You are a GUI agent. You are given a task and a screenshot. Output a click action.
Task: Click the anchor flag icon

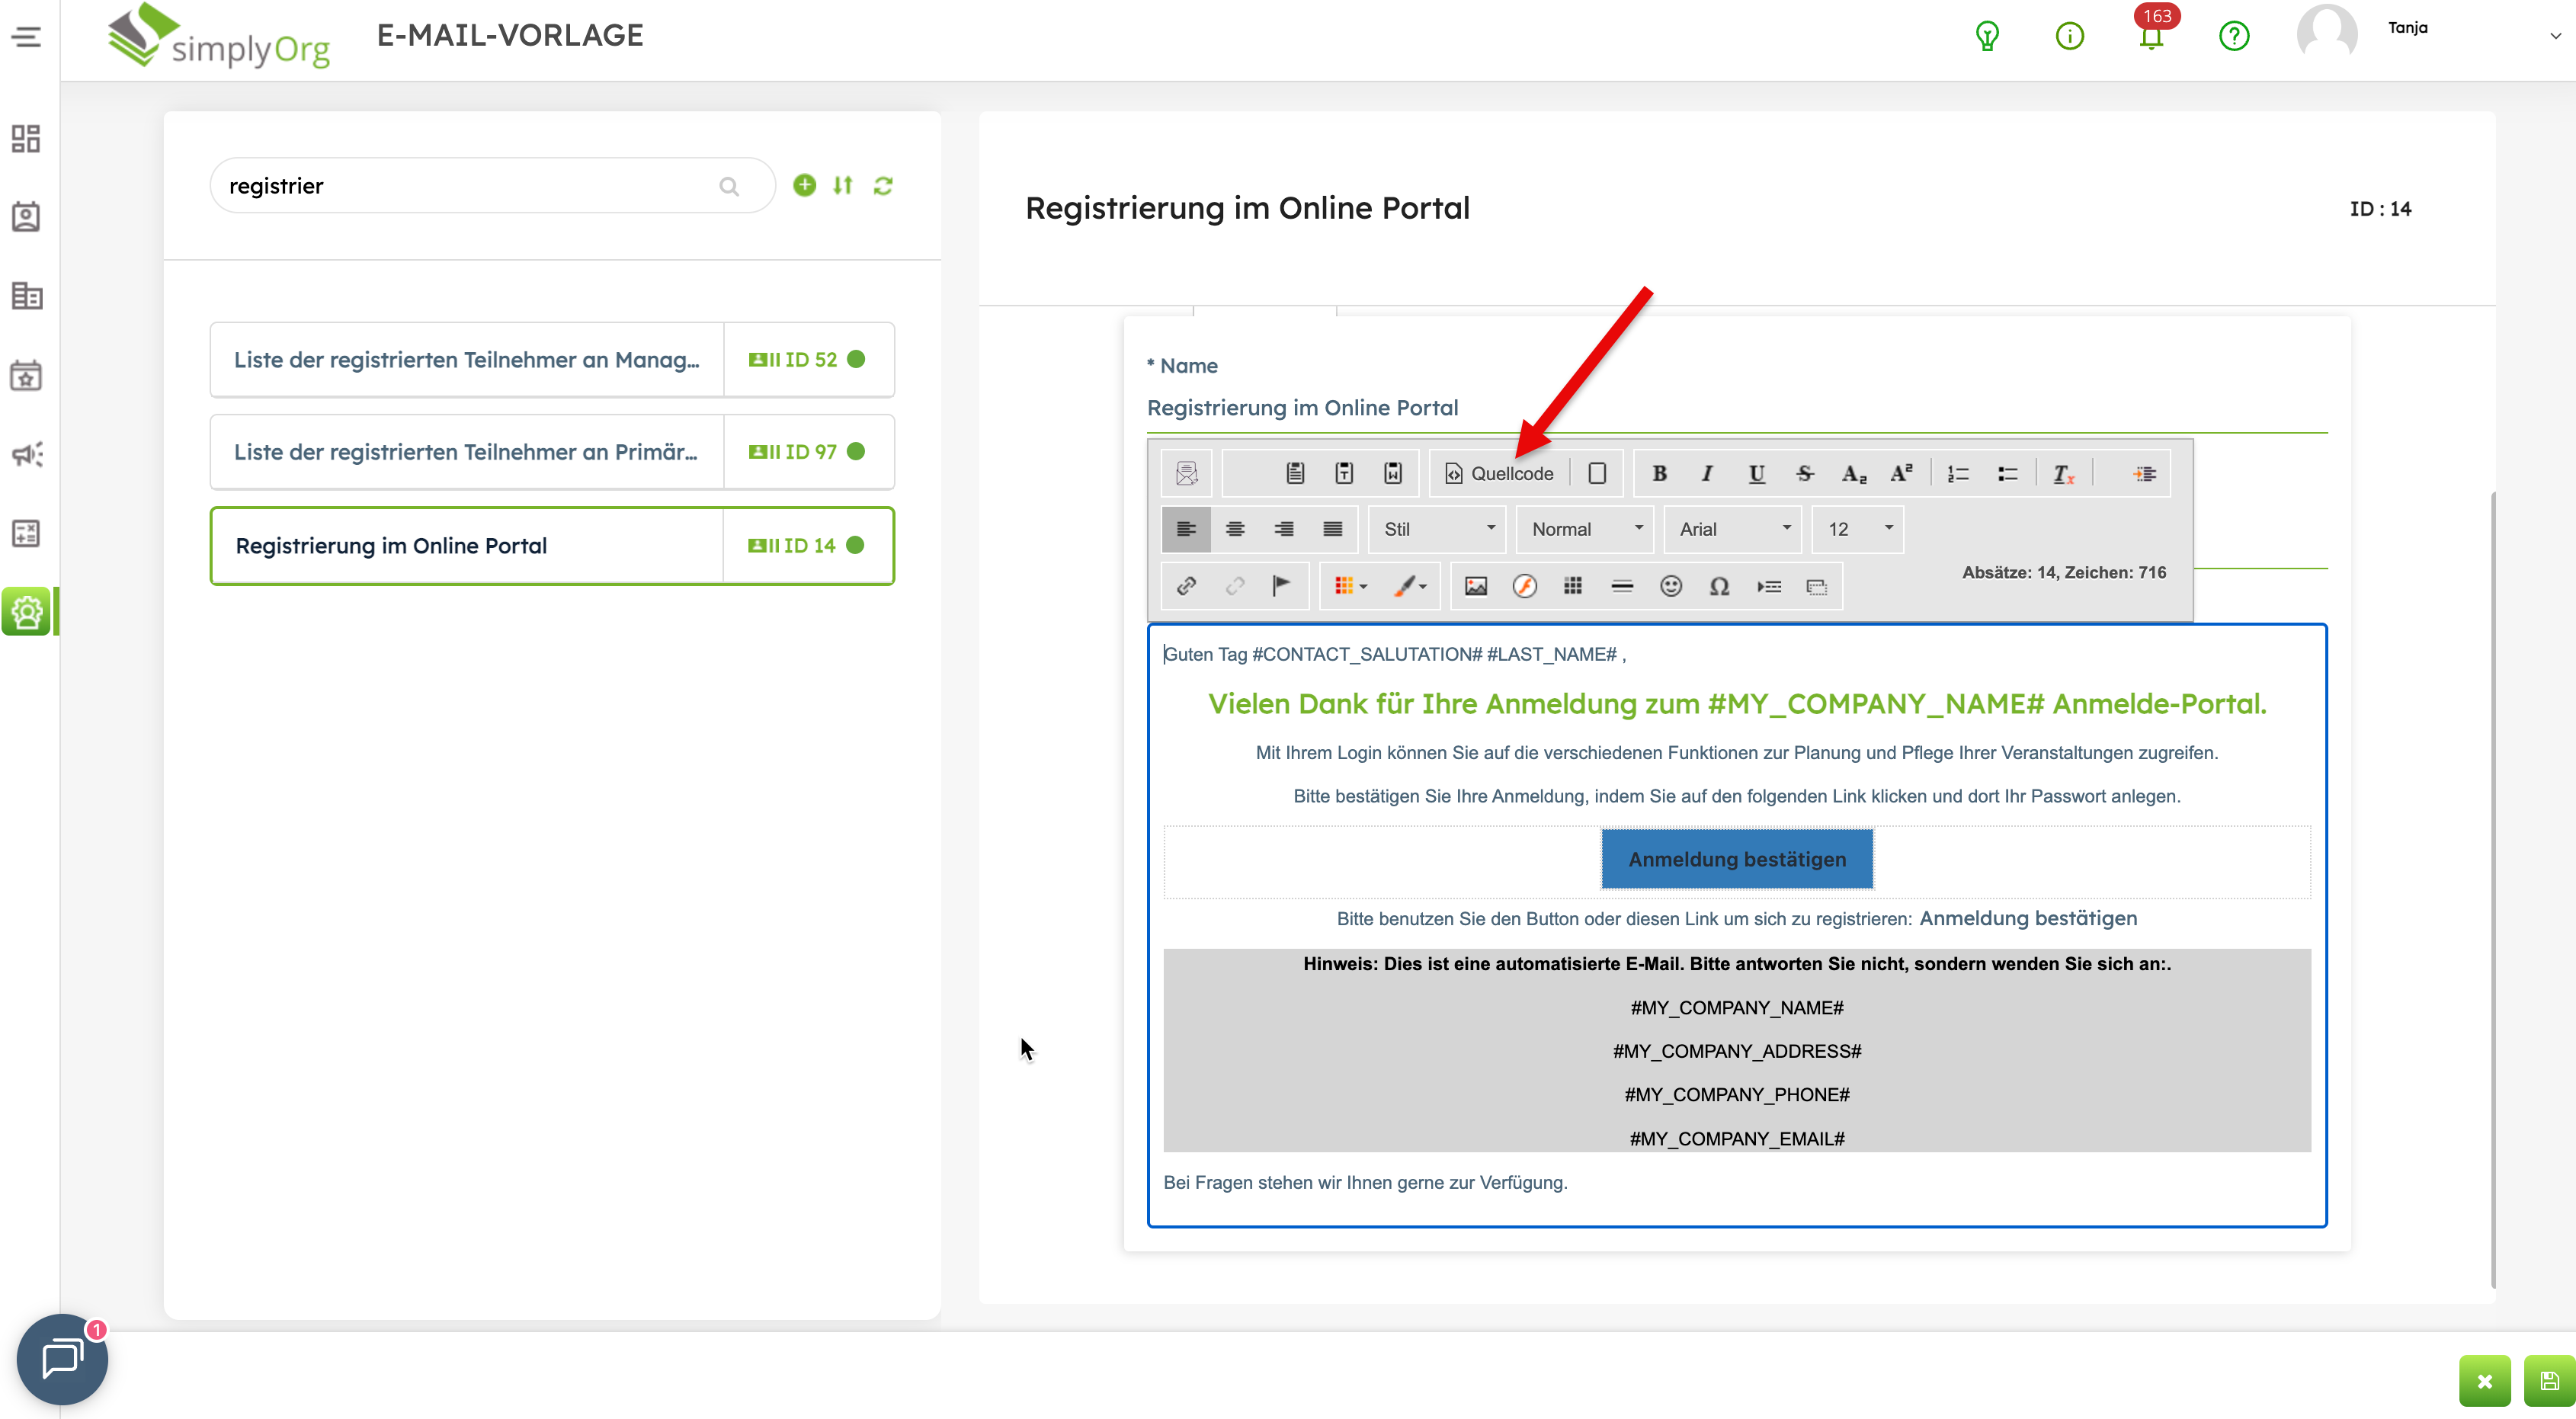1281,587
